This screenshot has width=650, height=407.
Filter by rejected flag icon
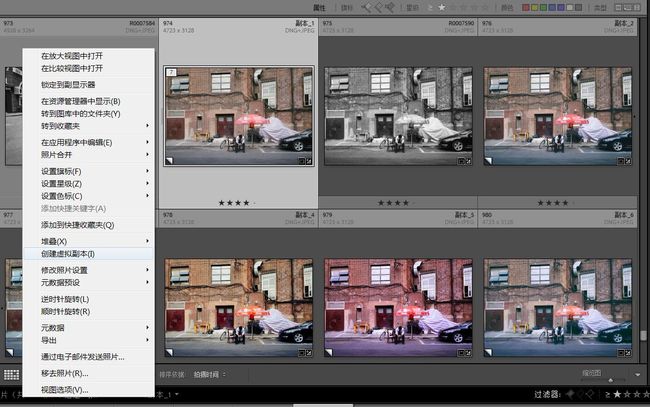coord(390,7)
